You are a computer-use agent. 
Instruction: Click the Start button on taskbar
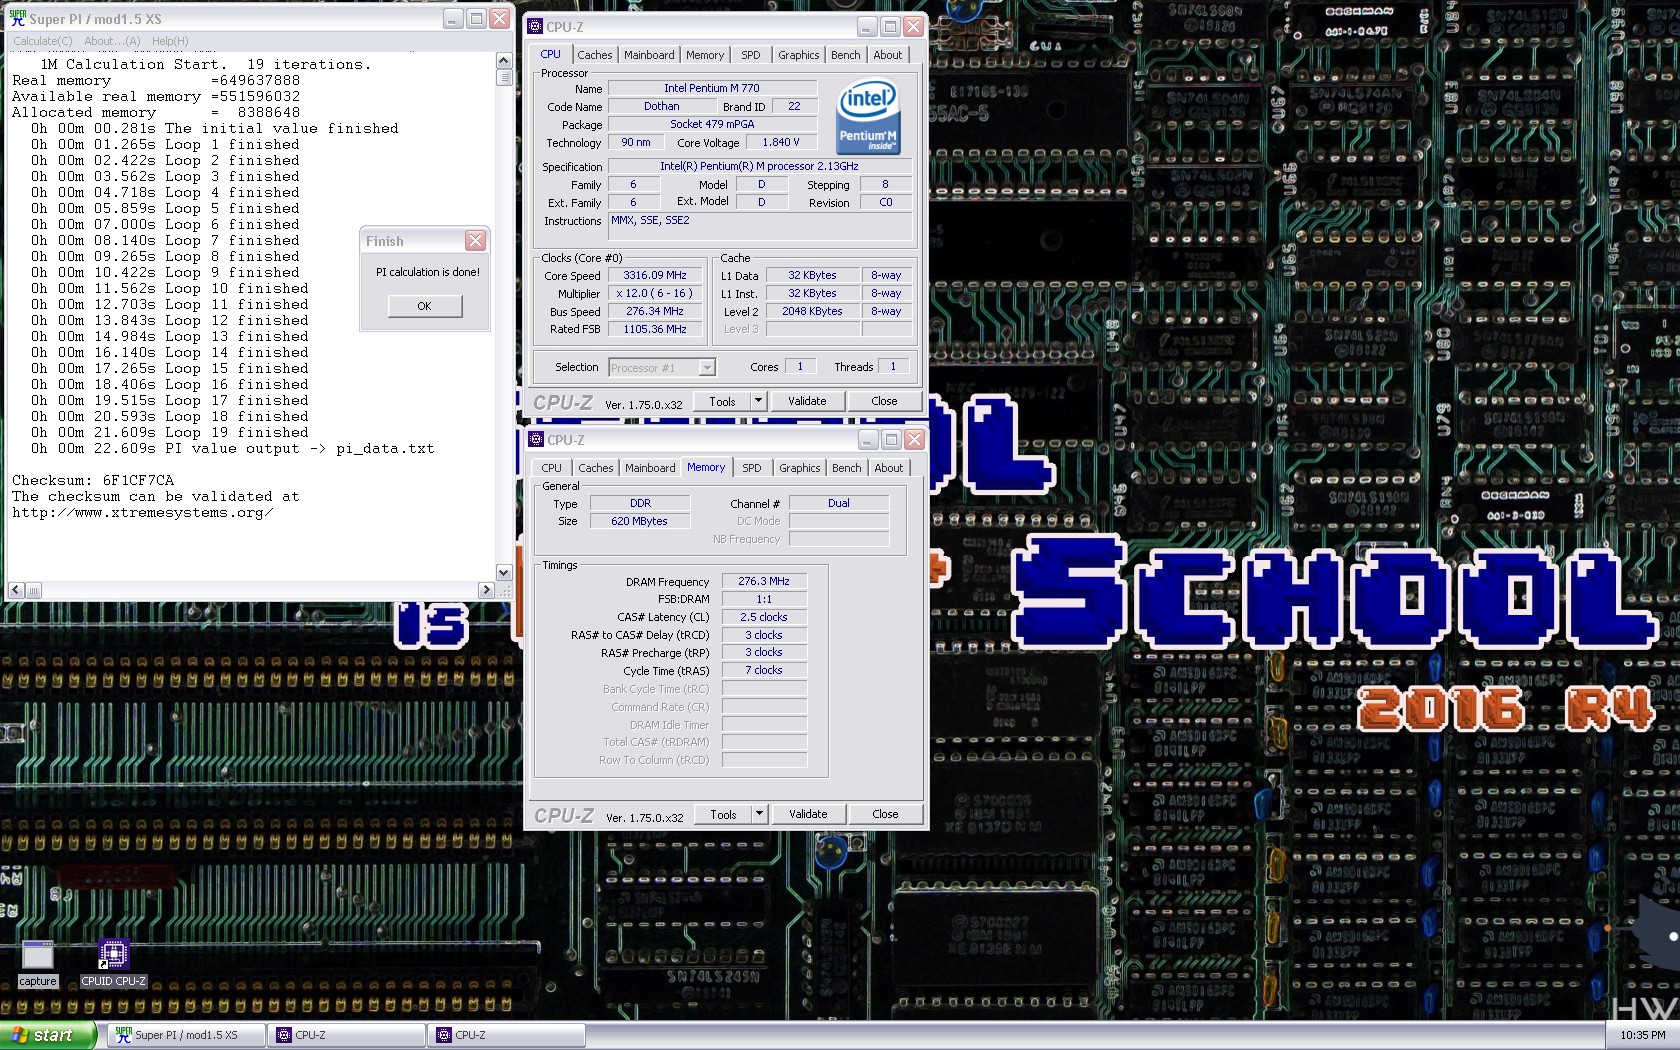pos(48,1035)
